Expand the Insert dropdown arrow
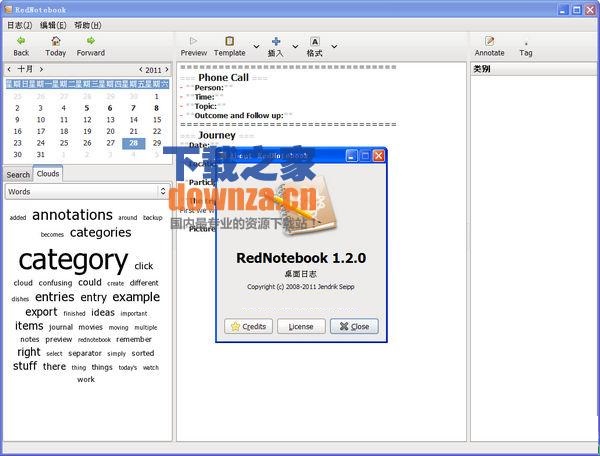Viewport: 600px width, 456px height. click(295, 46)
